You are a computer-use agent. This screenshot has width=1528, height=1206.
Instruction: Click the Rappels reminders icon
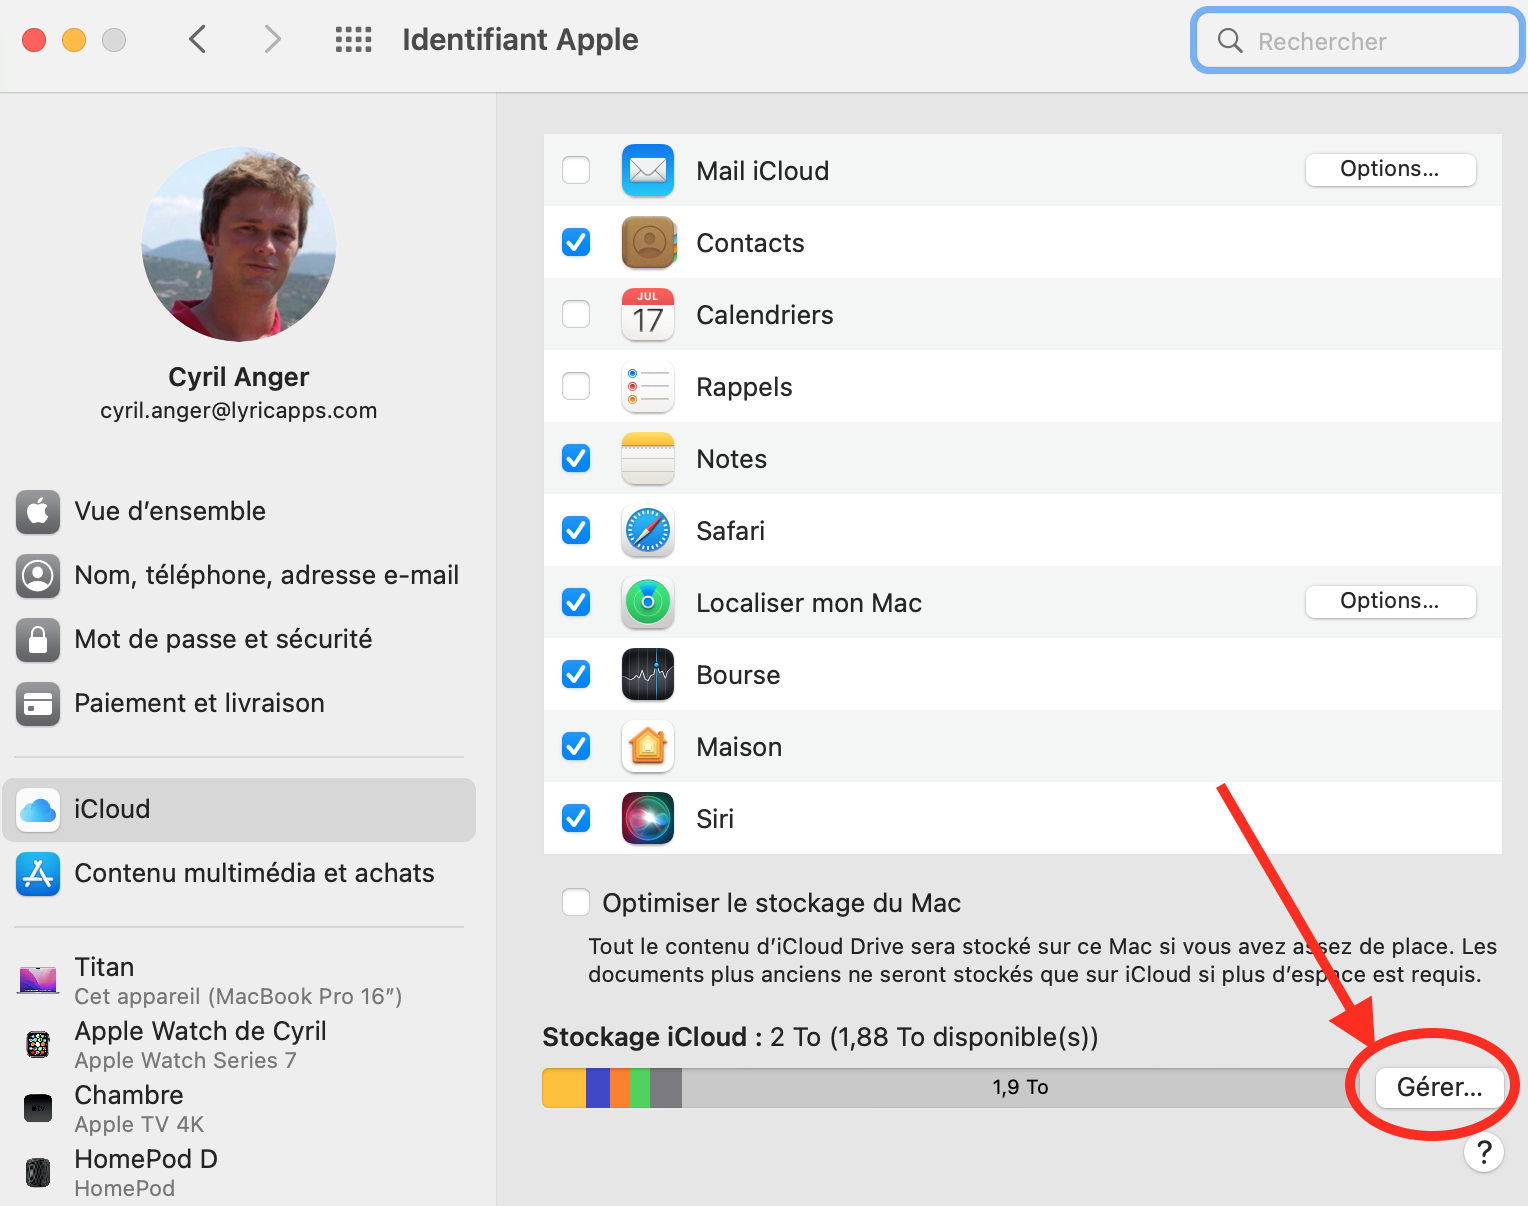[648, 386]
